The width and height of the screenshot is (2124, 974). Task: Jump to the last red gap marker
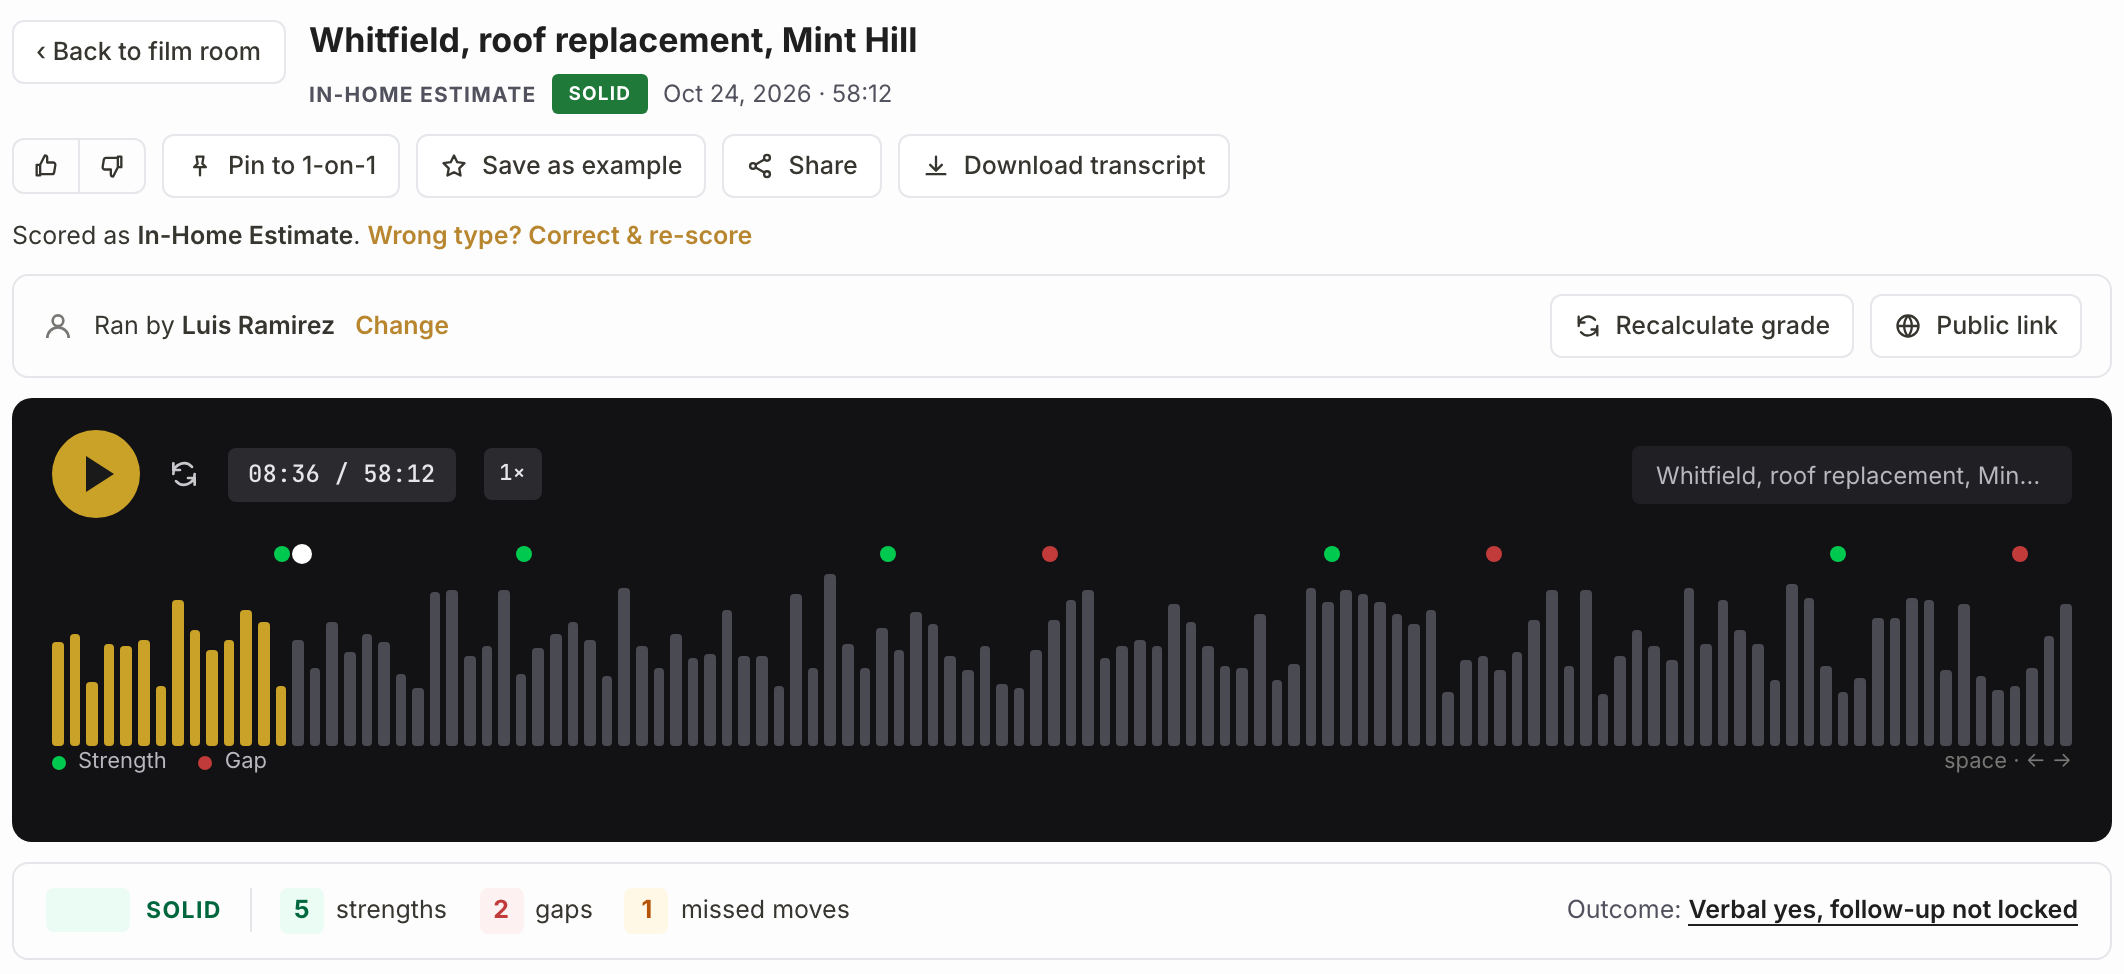point(2020,554)
